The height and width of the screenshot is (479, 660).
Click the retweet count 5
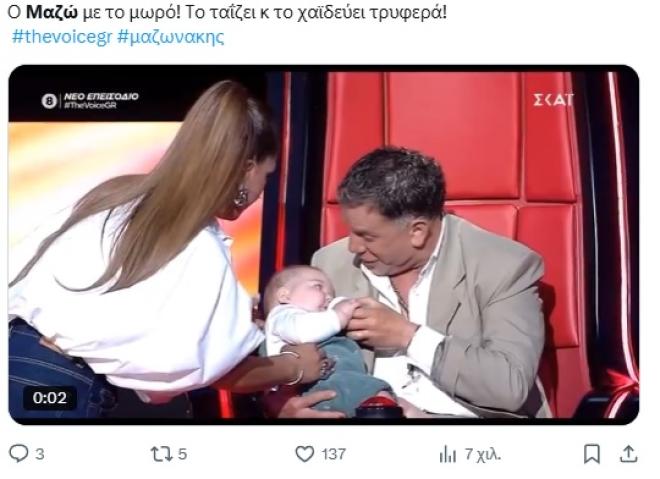point(182,454)
